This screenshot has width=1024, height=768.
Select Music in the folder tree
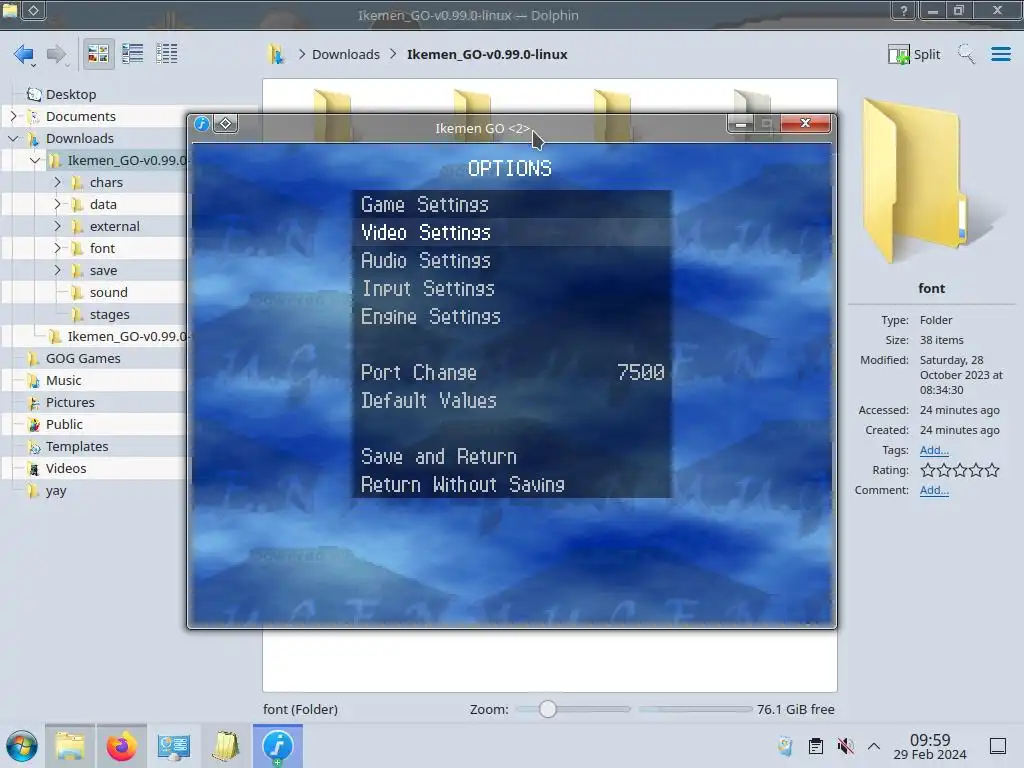click(x=63, y=380)
